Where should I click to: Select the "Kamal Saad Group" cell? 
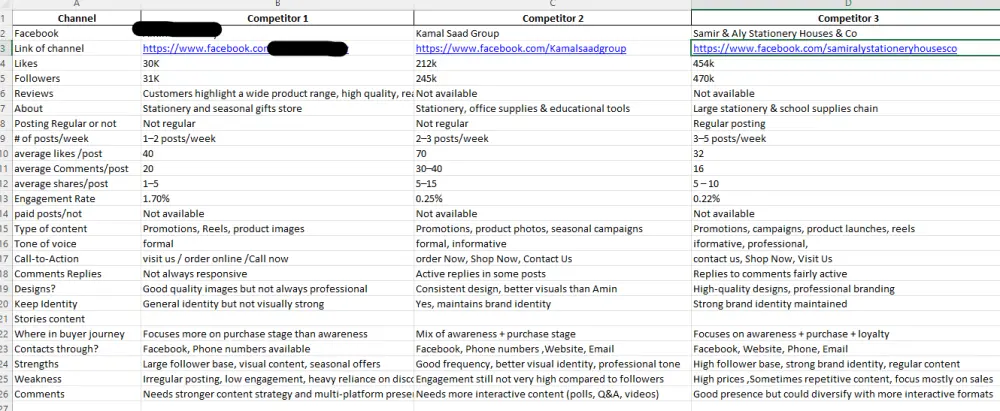[x=457, y=33]
